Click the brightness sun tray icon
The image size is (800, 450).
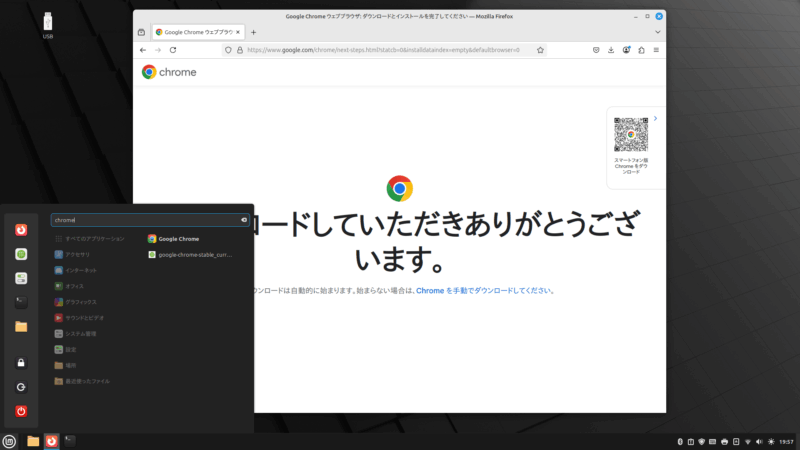771,442
